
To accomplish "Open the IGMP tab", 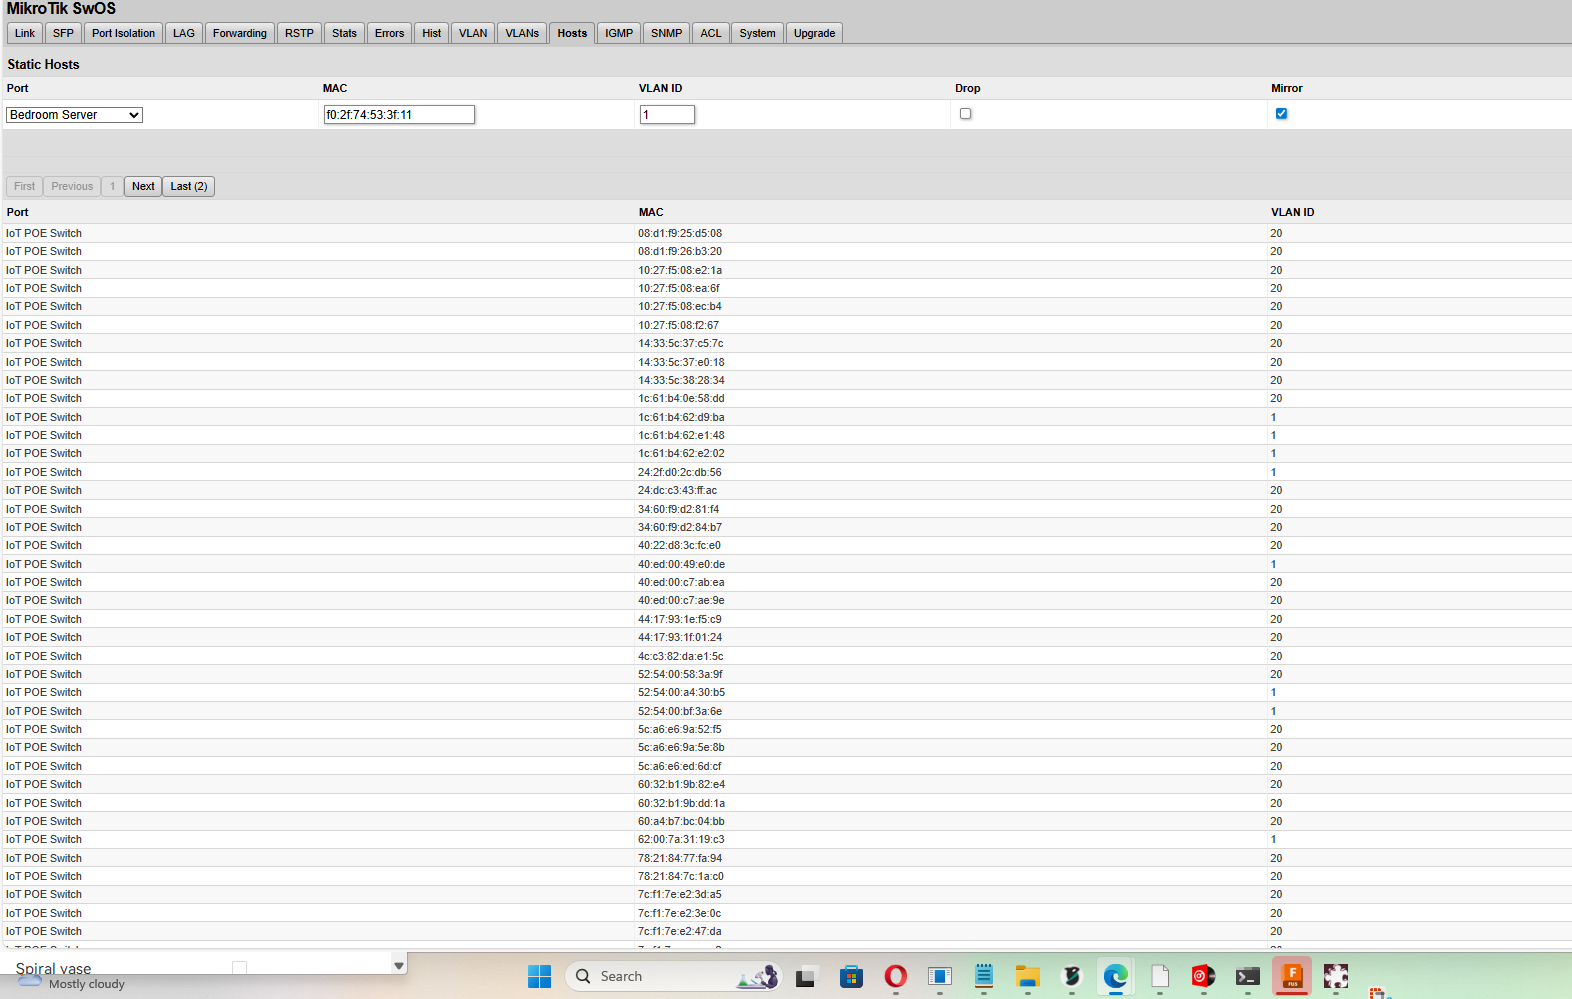I will coord(619,33).
